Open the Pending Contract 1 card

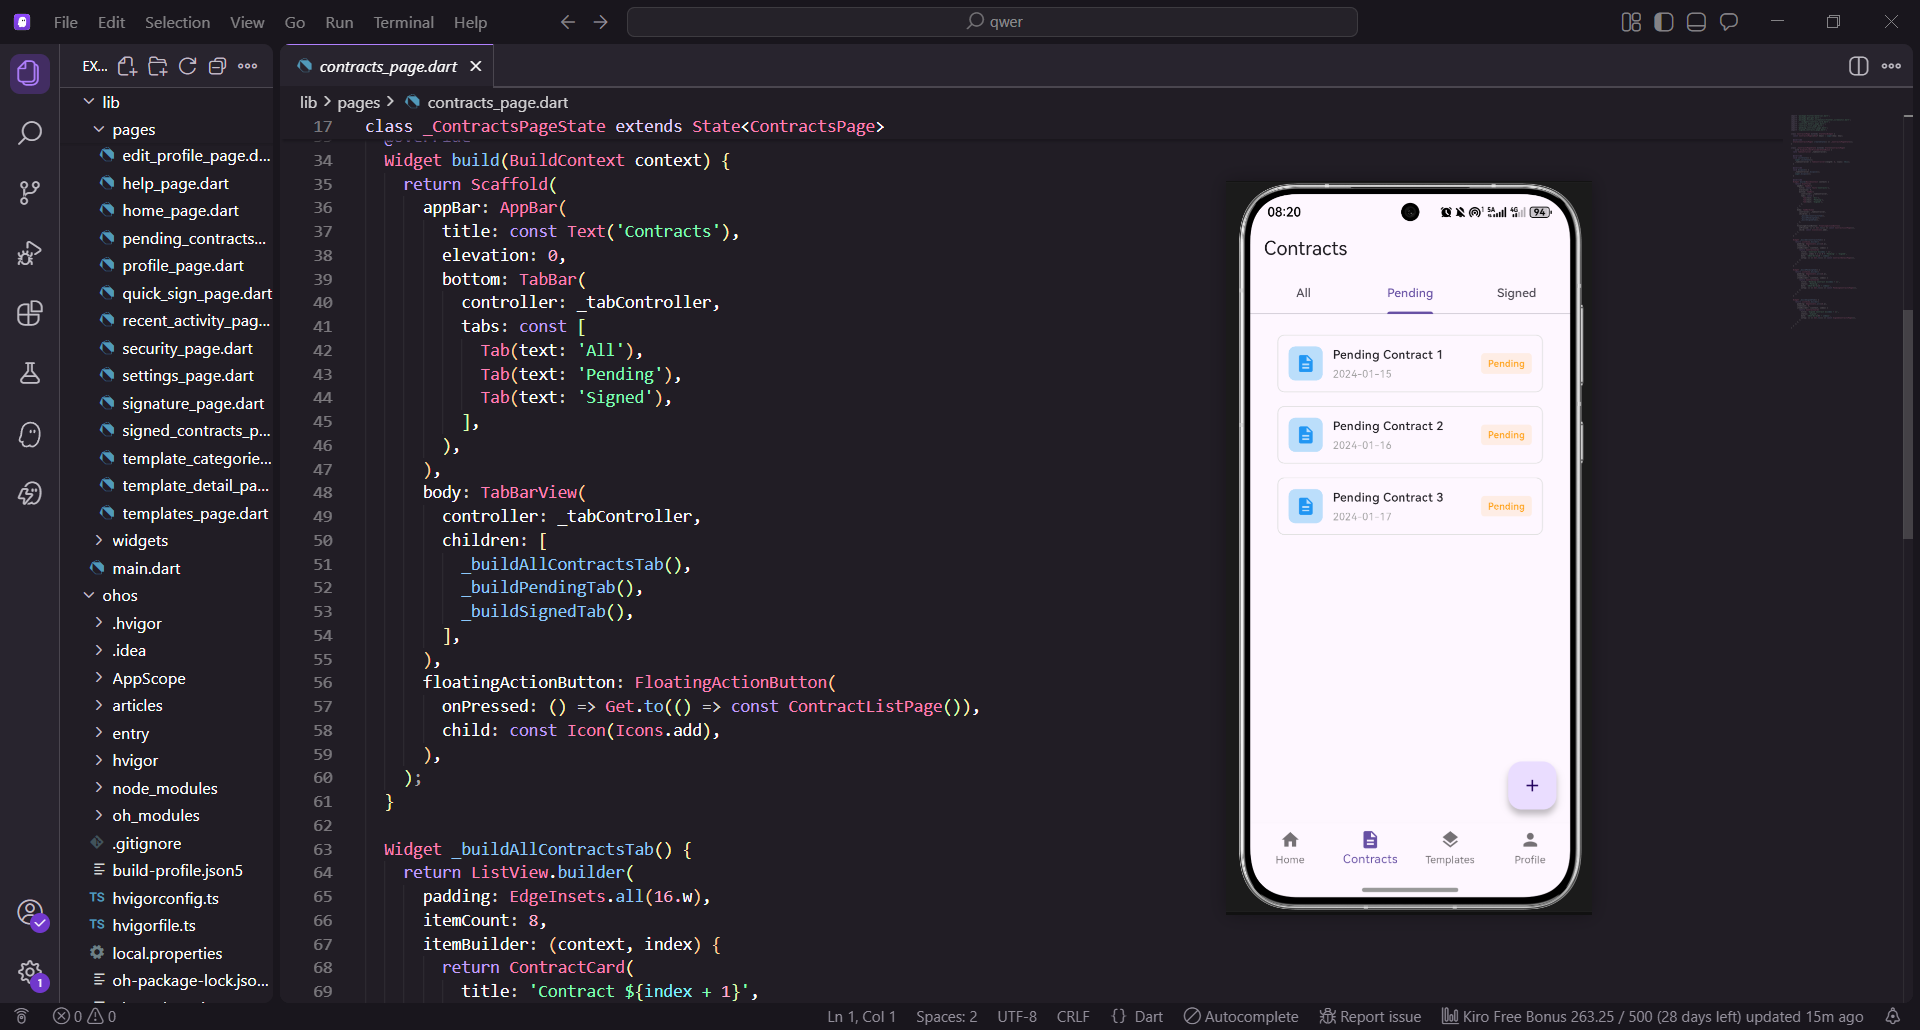(1410, 363)
